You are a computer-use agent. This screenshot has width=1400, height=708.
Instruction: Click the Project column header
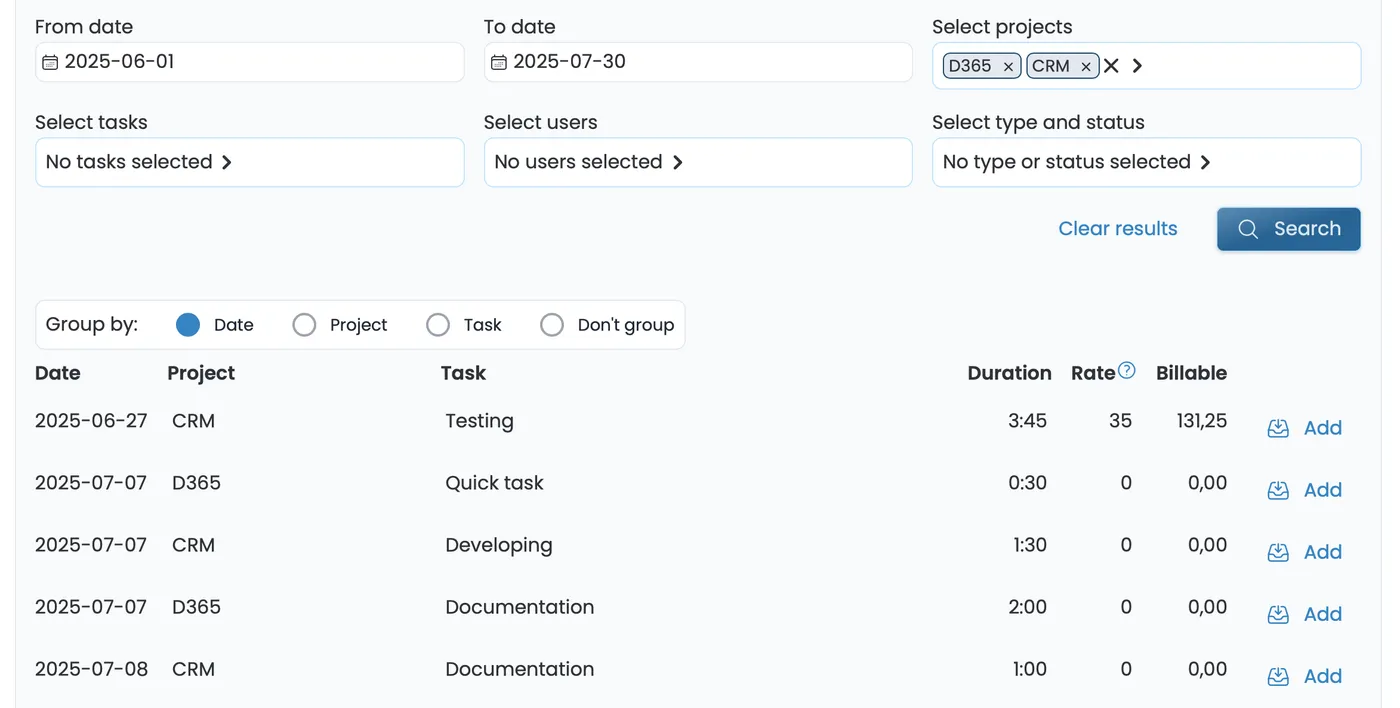click(201, 373)
